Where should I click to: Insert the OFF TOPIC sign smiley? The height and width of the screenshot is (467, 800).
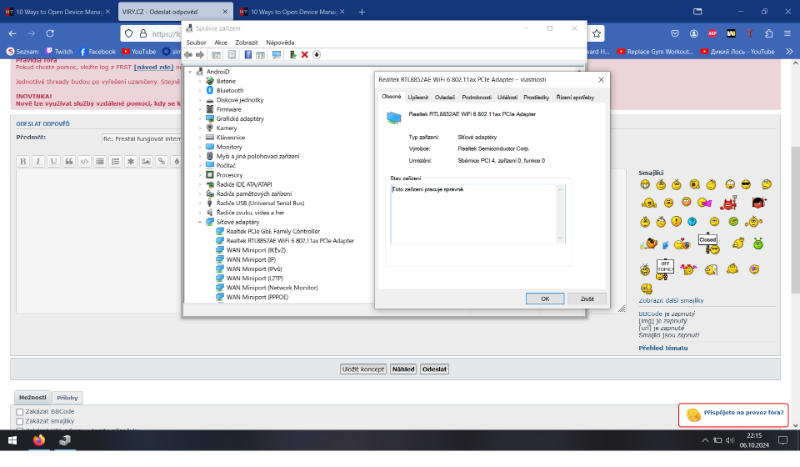[664, 269]
